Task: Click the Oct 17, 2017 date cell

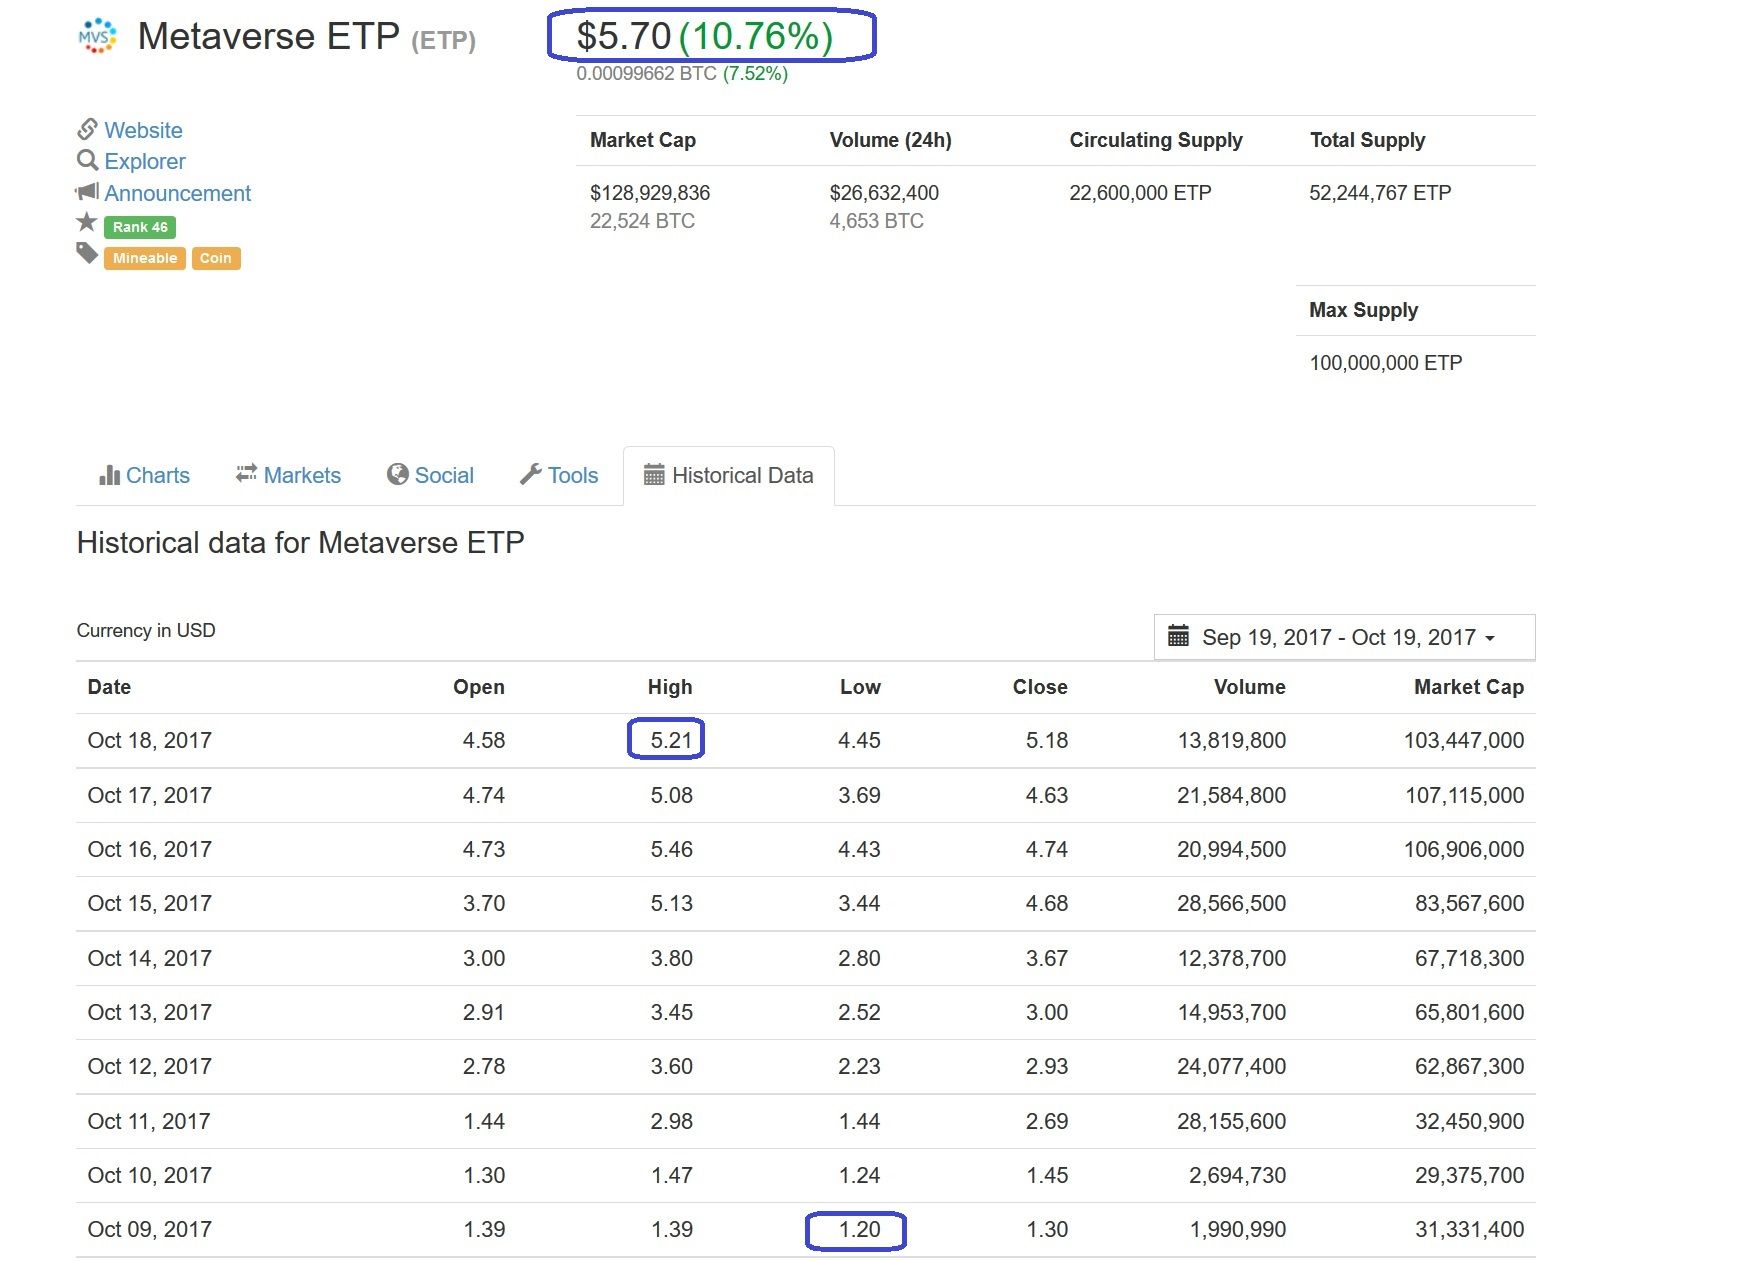Action: point(150,796)
